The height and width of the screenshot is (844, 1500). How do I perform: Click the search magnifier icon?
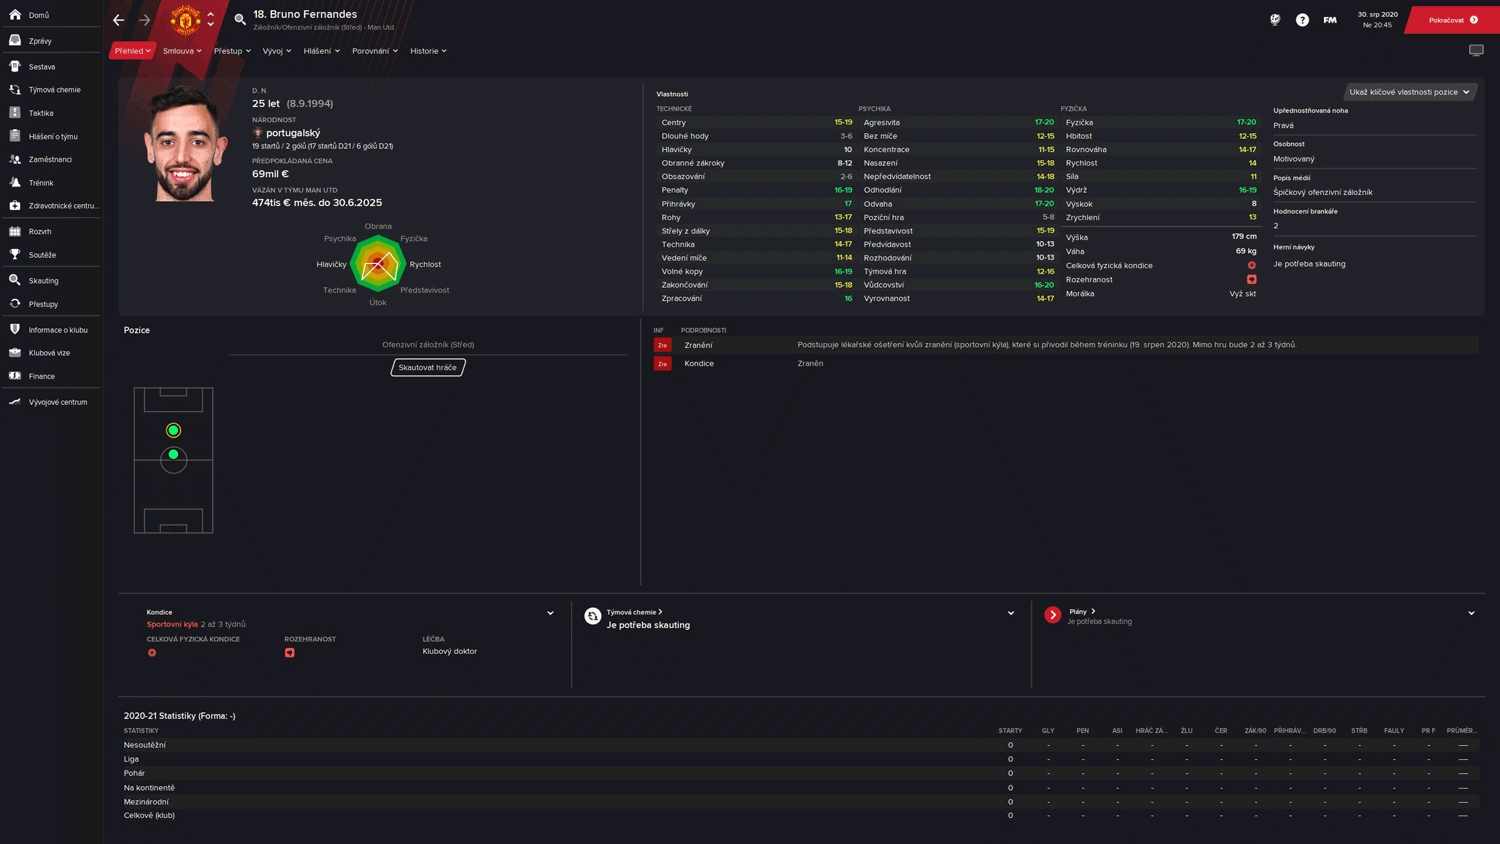[240, 19]
